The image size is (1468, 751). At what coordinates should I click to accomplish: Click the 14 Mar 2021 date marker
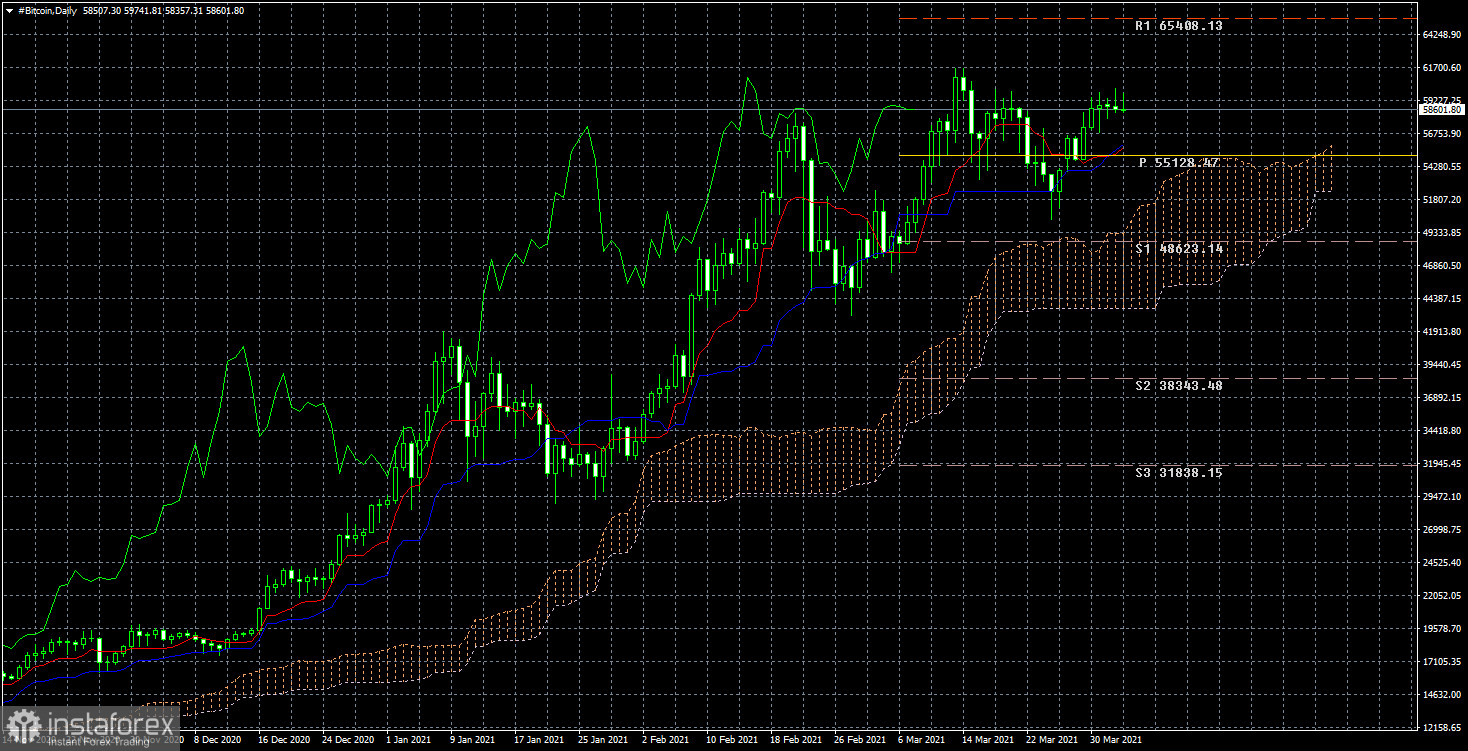point(985,741)
